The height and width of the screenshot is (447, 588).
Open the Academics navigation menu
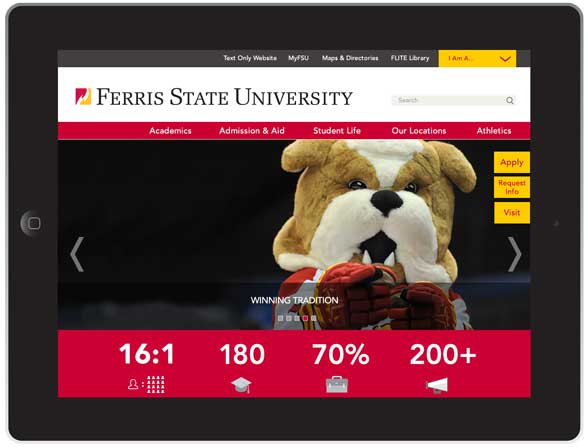tap(170, 131)
